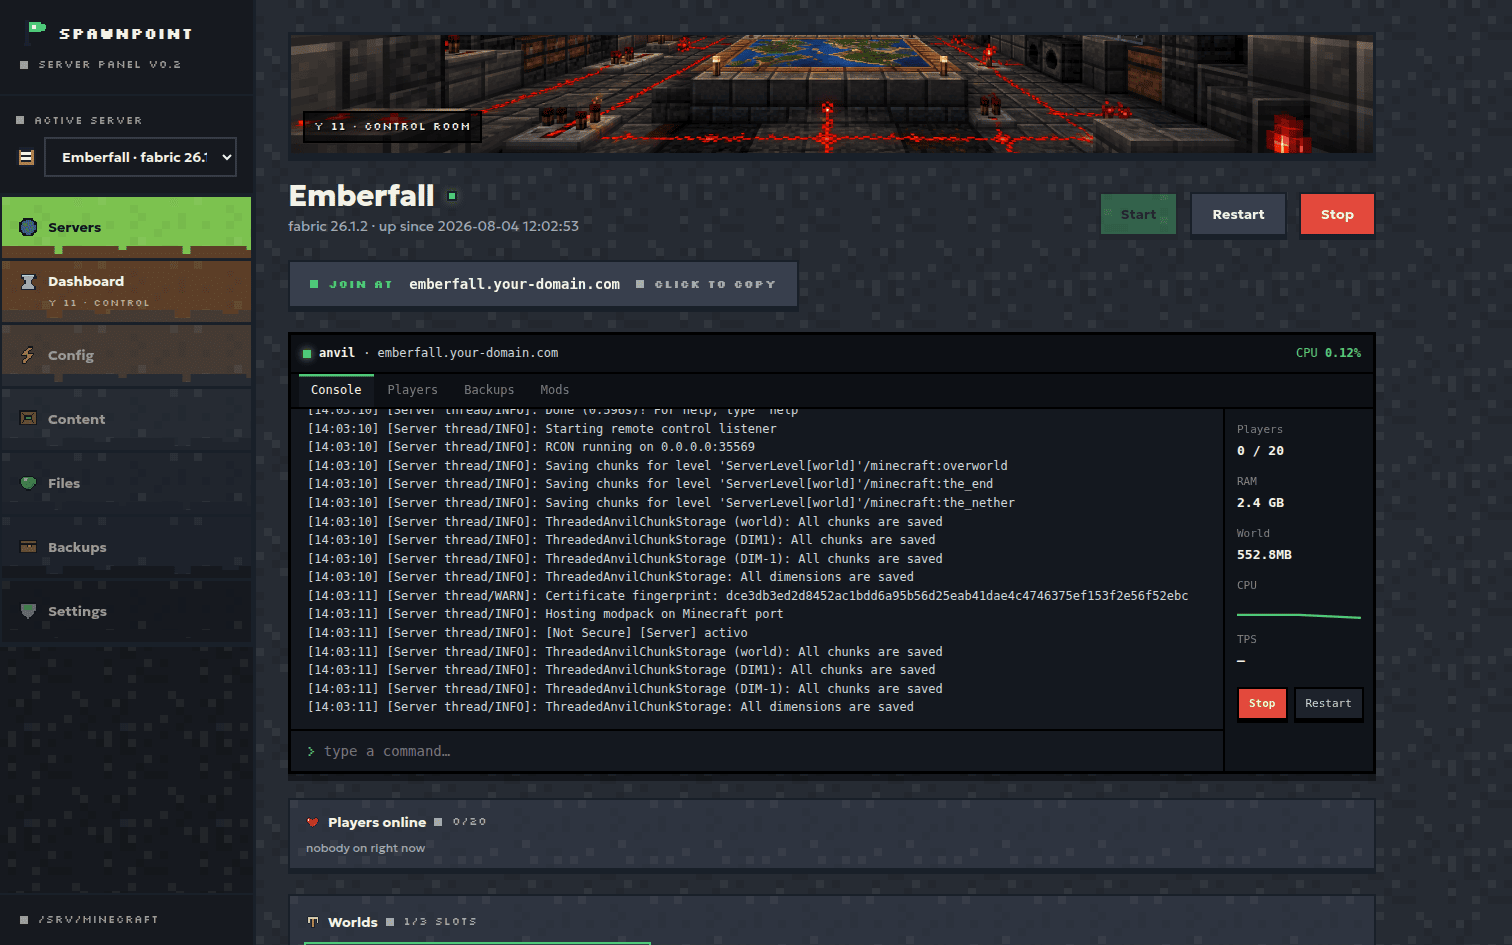The width and height of the screenshot is (1512, 945).
Task: Click the server icon beside Emberfall dropdown
Action: (27, 157)
